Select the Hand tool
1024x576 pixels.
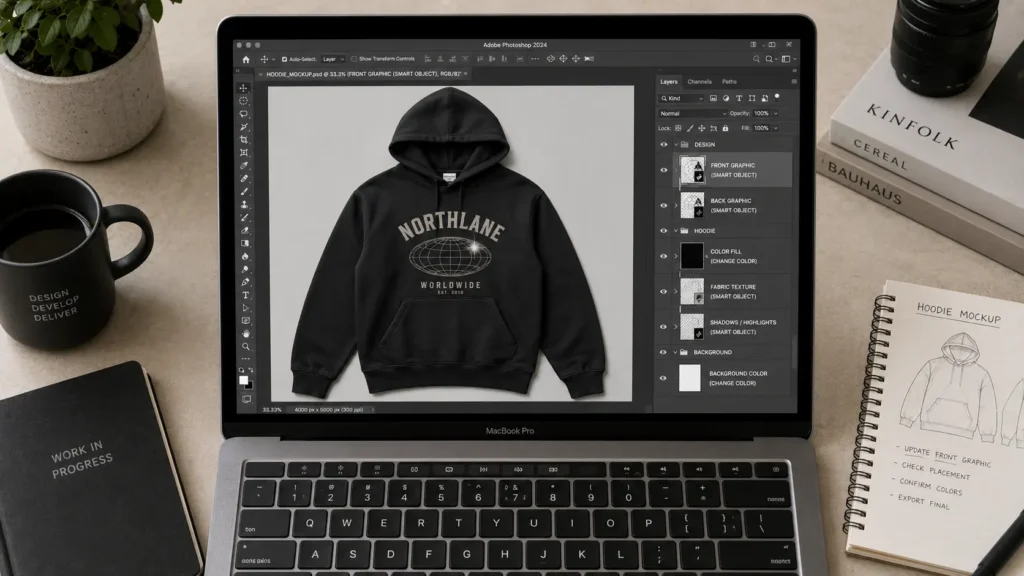click(246, 334)
